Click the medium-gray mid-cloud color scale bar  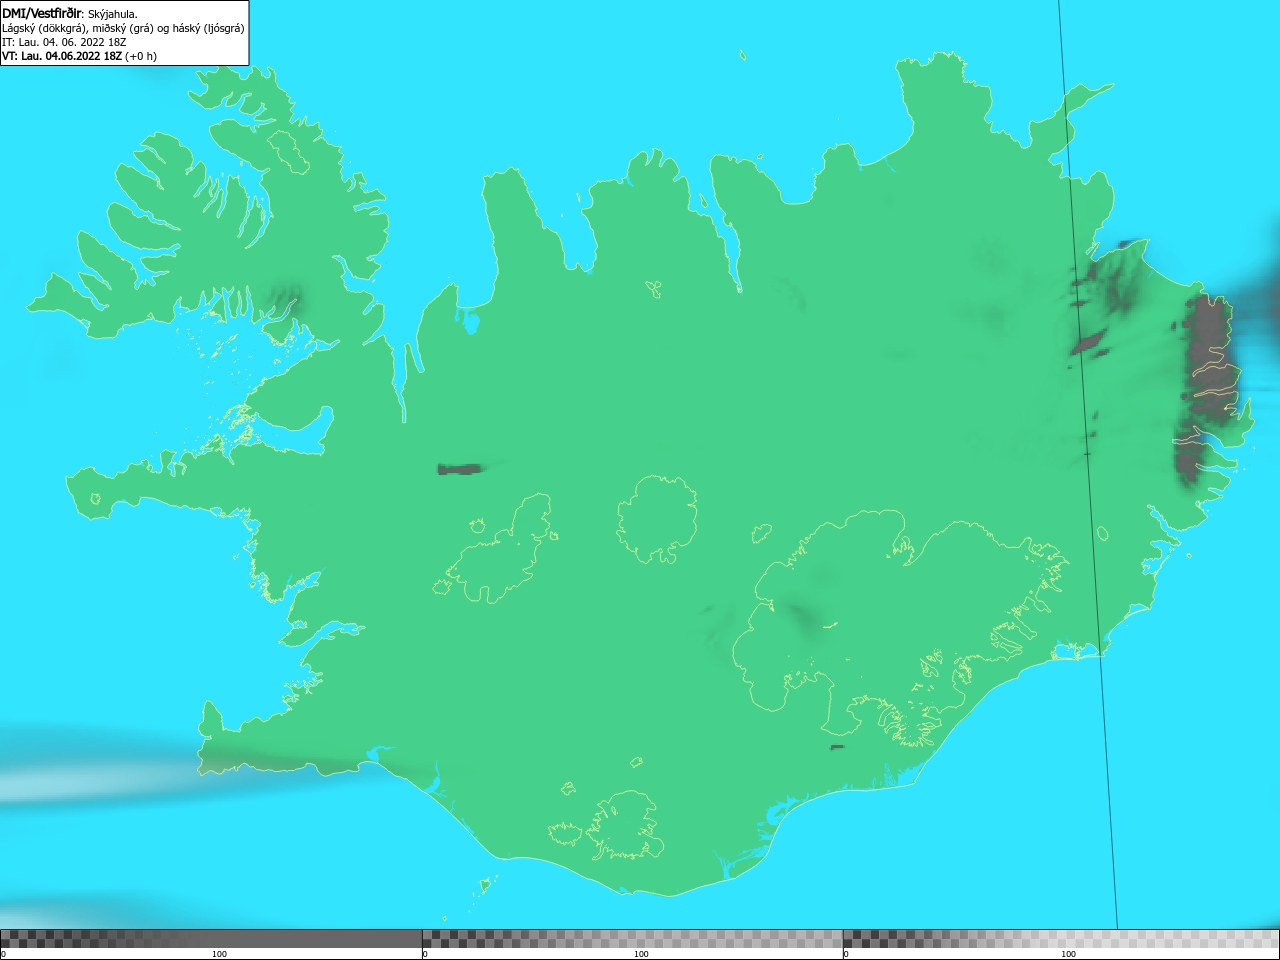pyautogui.click(x=632, y=939)
